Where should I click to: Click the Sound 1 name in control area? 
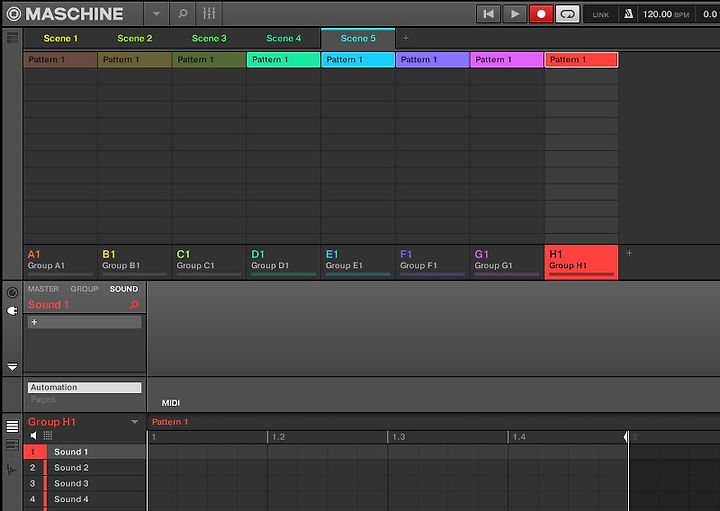tap(48, 304)
